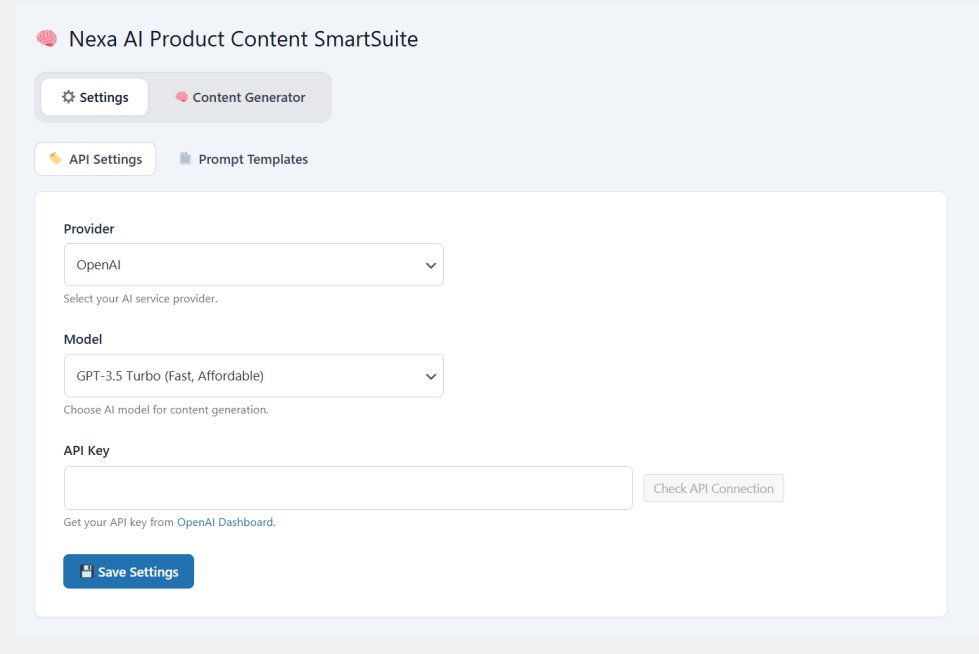Click the chevron arrow of Provider select
This screenshot has height=654, width=979.
point(431,265)
